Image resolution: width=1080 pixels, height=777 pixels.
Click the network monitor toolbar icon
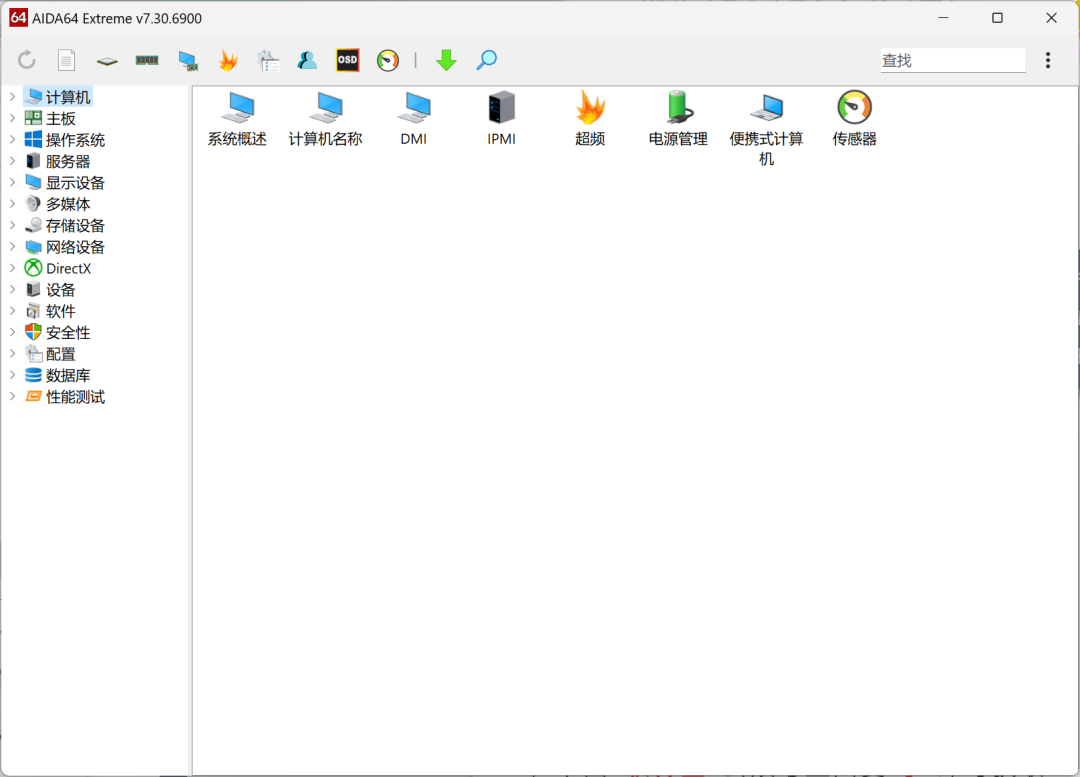pyautogui.click(x=188, y=61)
